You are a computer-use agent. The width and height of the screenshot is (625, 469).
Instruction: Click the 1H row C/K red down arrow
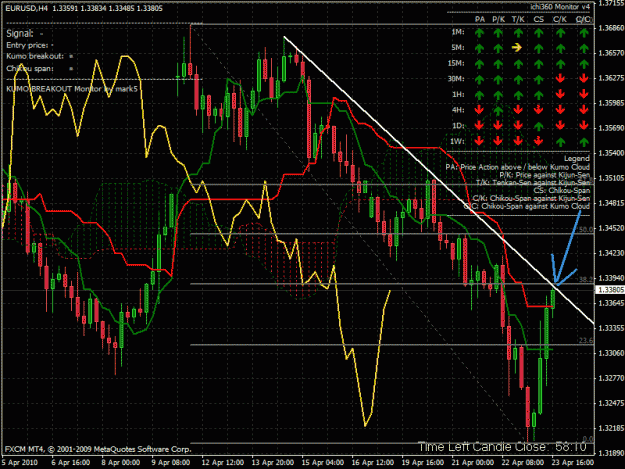[560, 94]
